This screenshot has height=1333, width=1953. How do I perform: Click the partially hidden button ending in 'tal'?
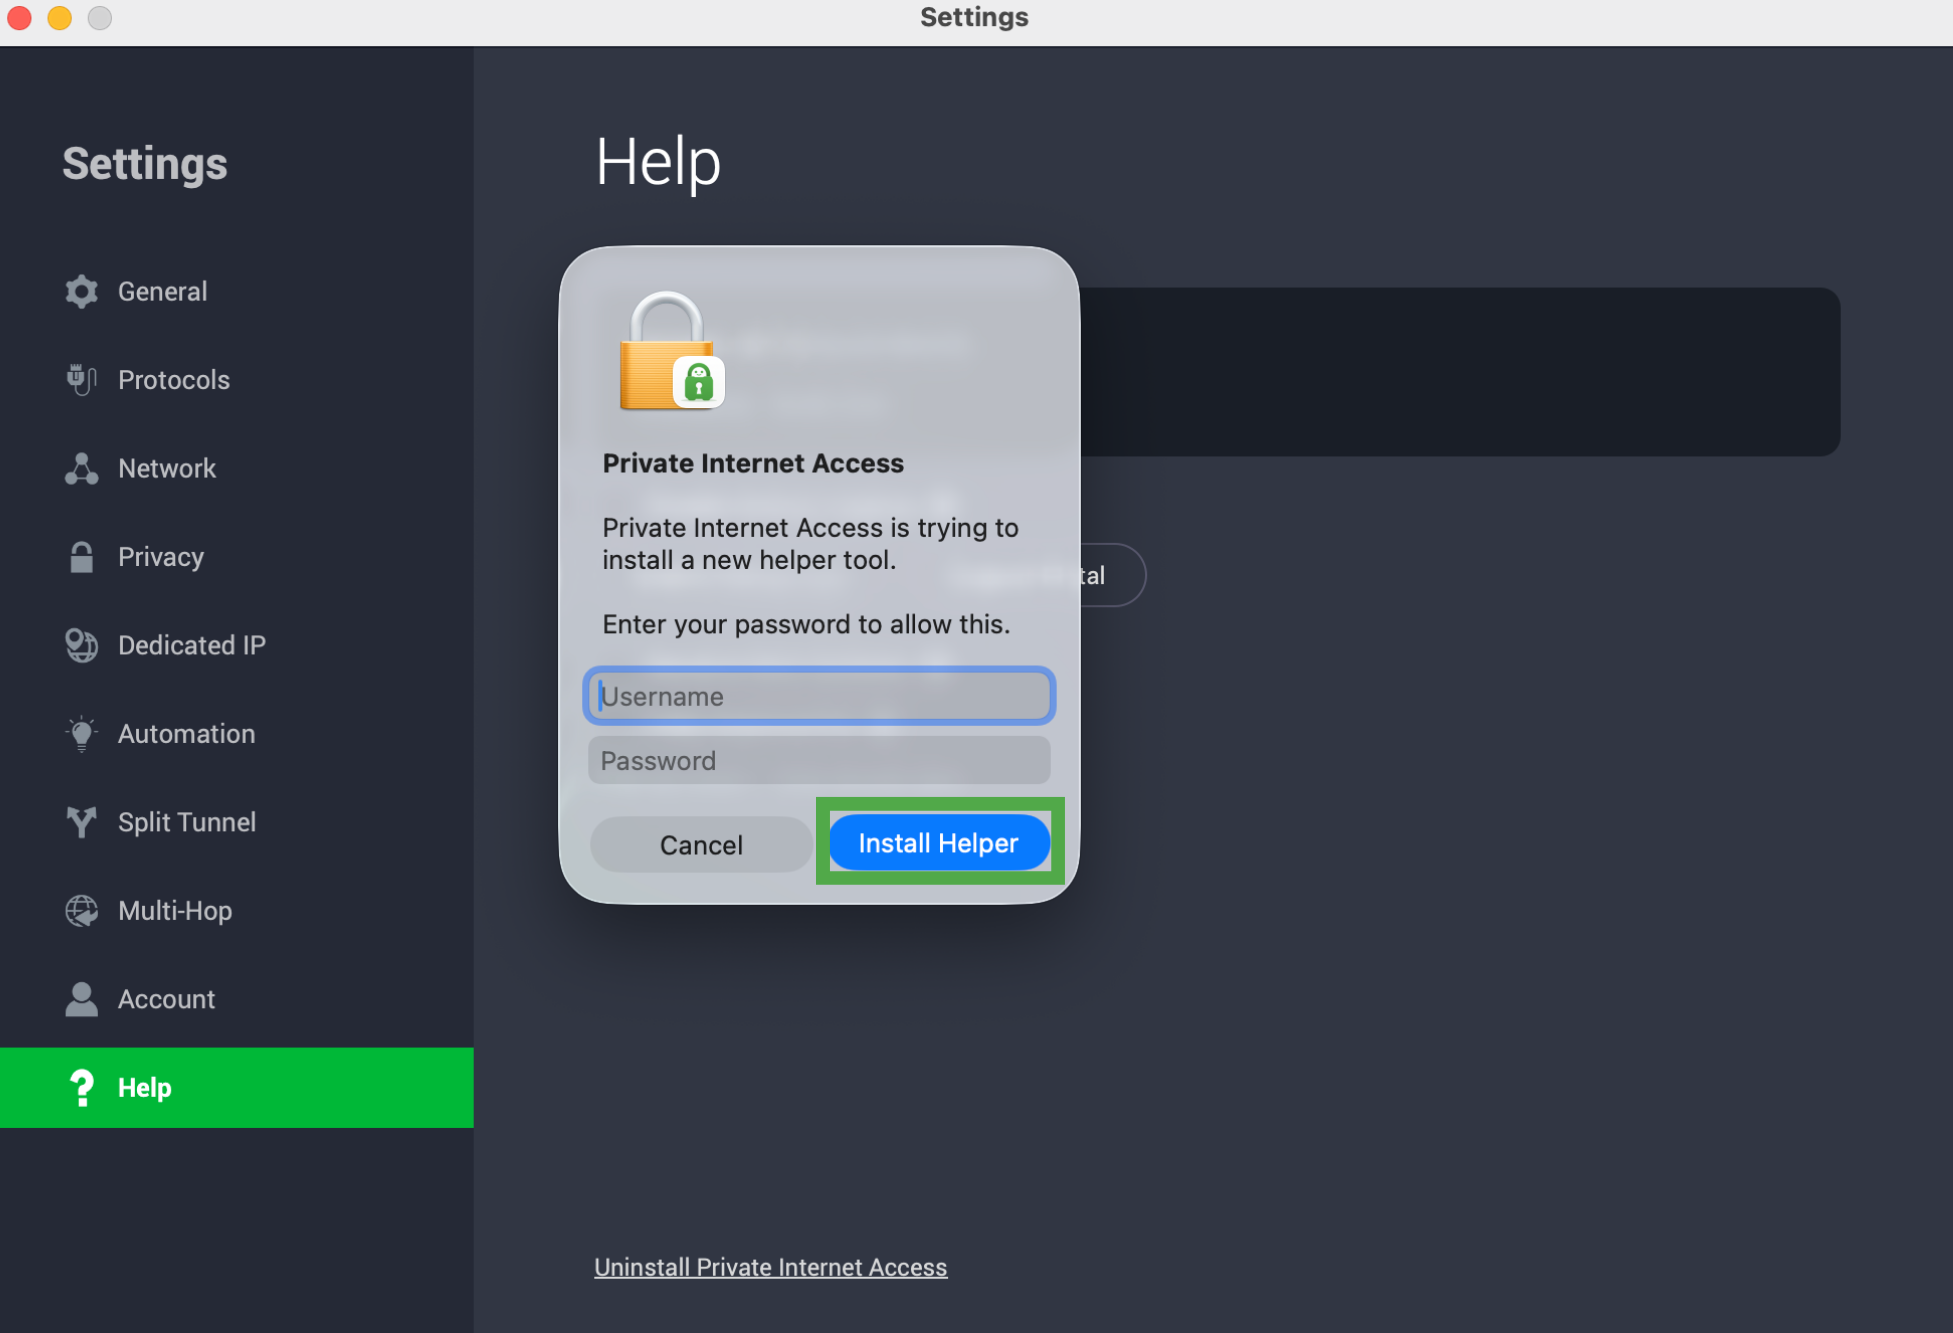click(1112, 575)
